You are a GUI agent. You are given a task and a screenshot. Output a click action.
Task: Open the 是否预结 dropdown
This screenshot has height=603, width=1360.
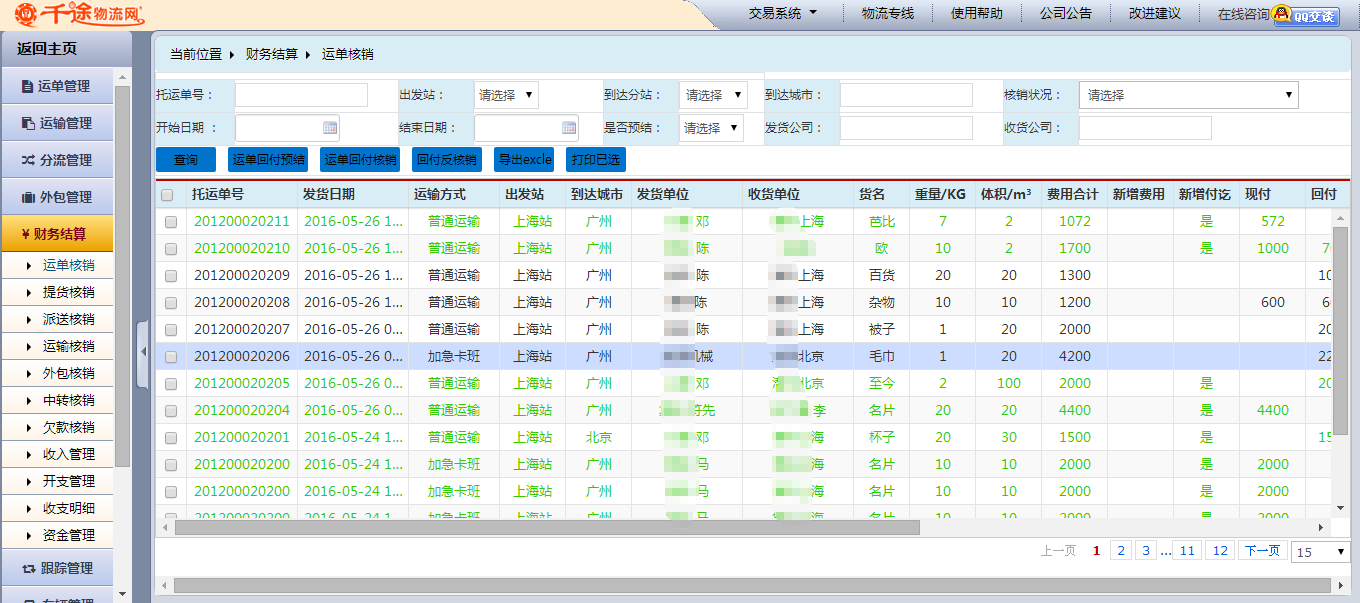click(x=711, y=128)
